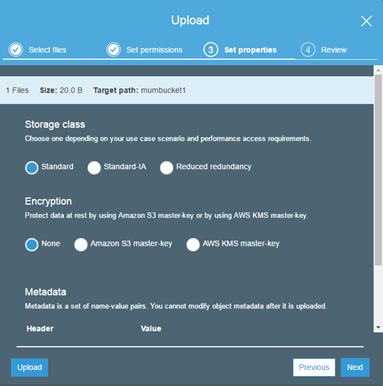Click the Set permissions checkmark step icon
Image resolution: width=383 pixels, height=386 pixels.
tap(113, 50)
